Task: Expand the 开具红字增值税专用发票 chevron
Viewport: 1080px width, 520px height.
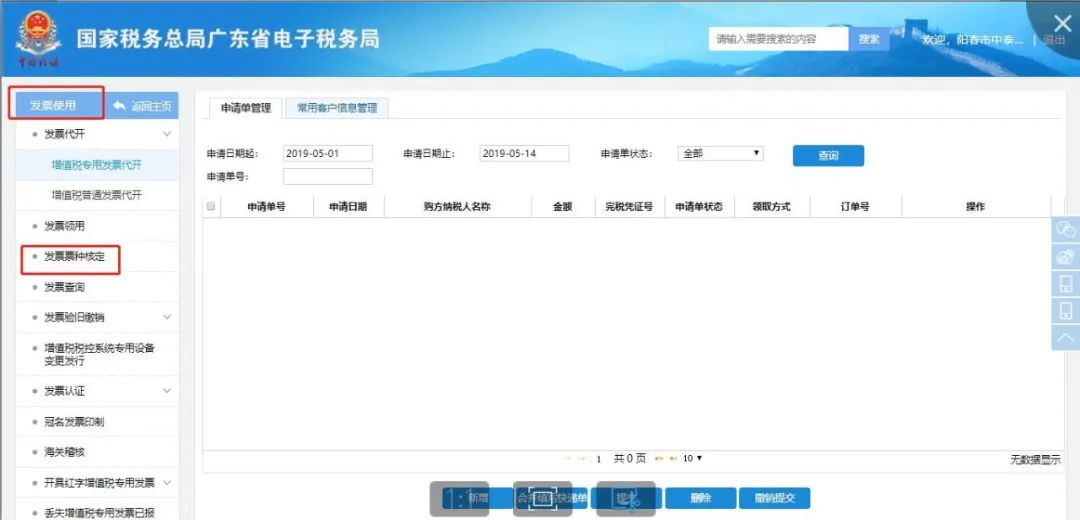Action: point(167,483)
